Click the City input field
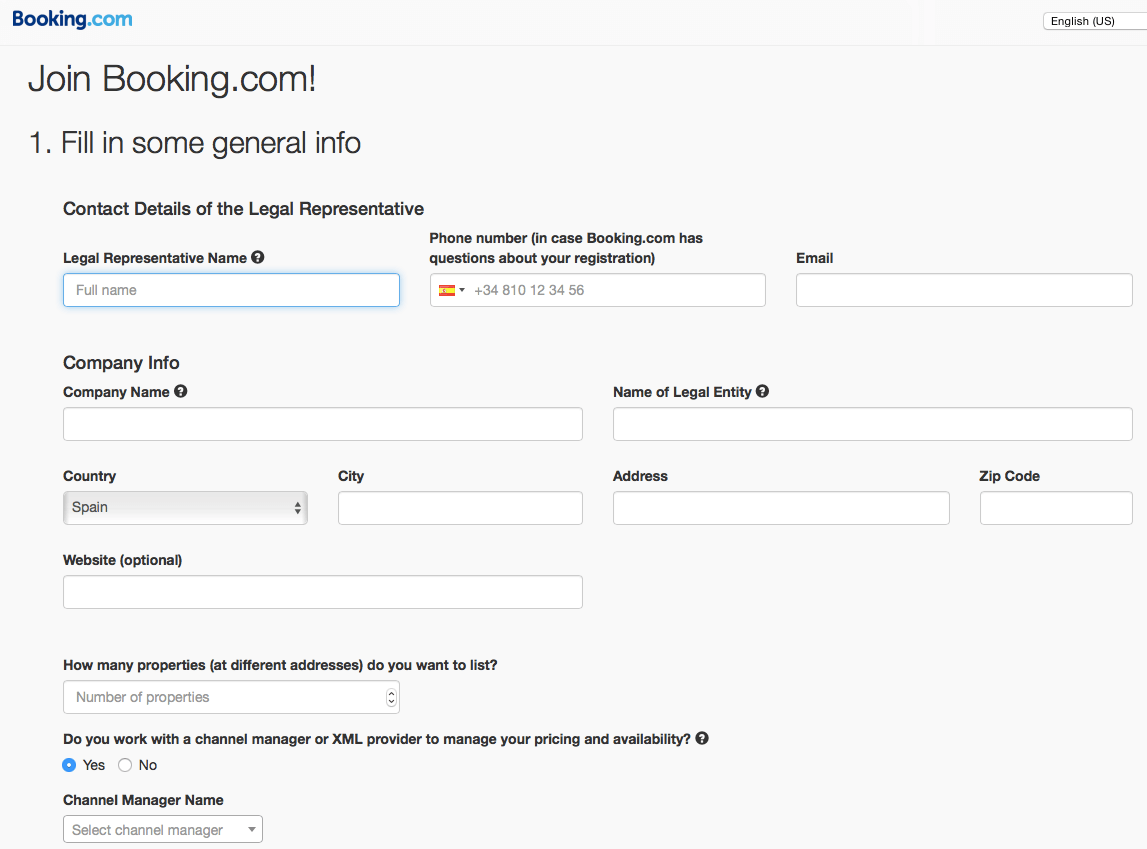The width and height of the screenshot is (1147, 849). coord(460,508)
